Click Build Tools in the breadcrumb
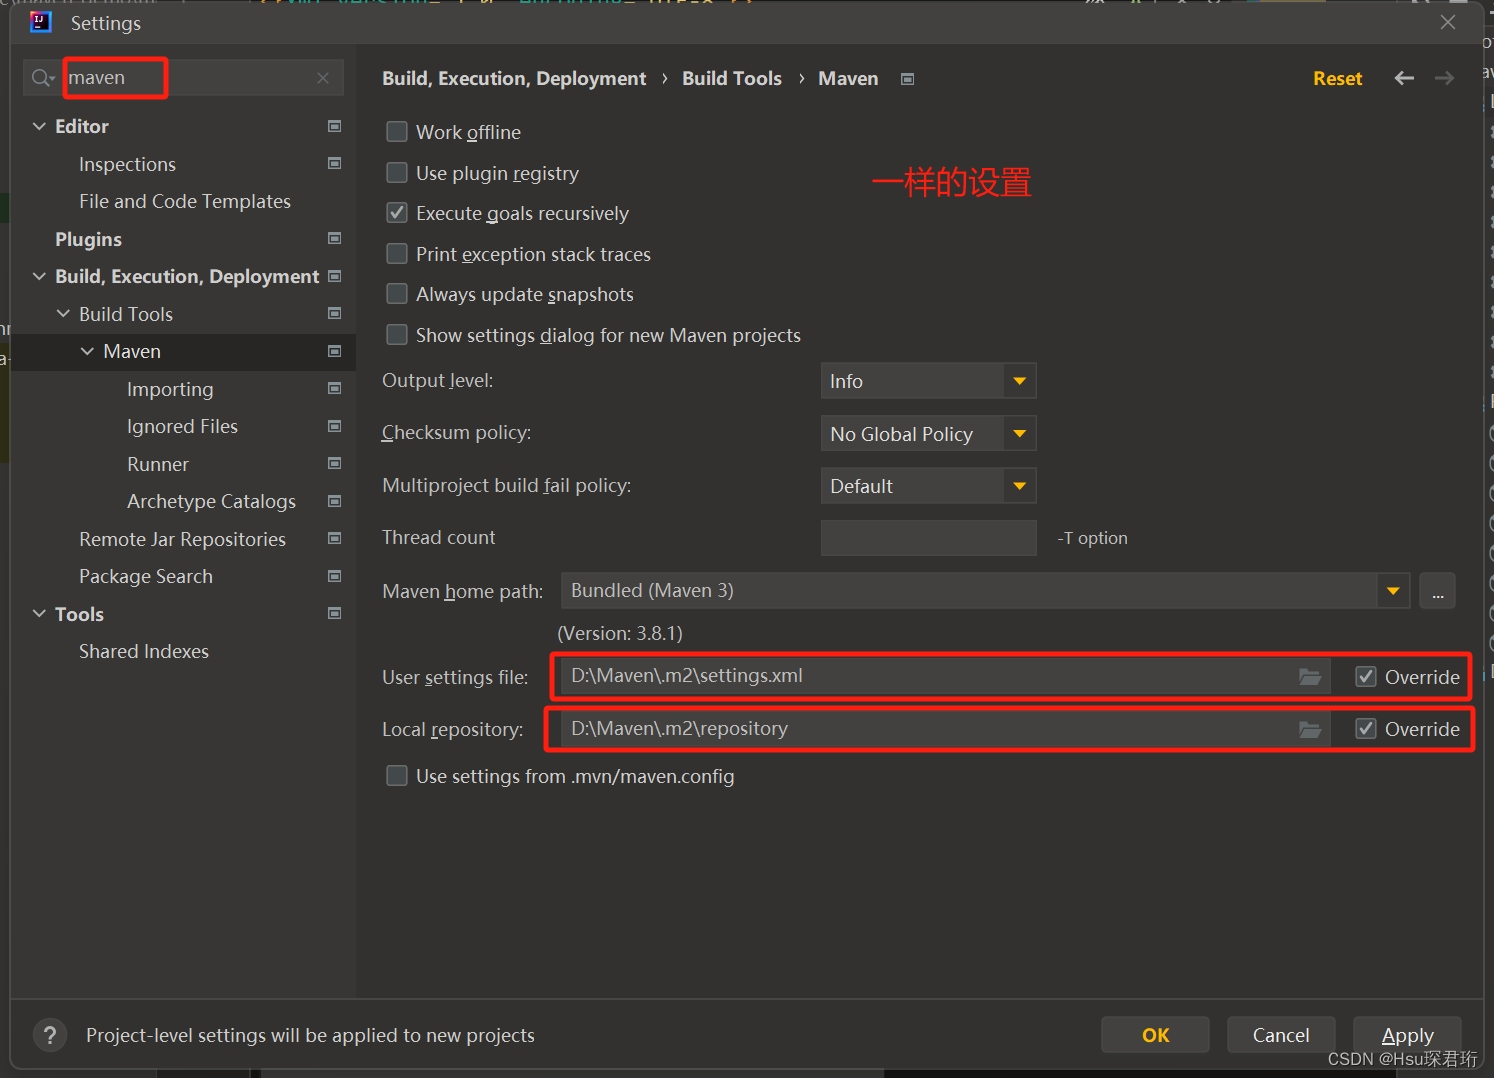The width and height of the screenshot is (1494, 1078). [732, 78]
